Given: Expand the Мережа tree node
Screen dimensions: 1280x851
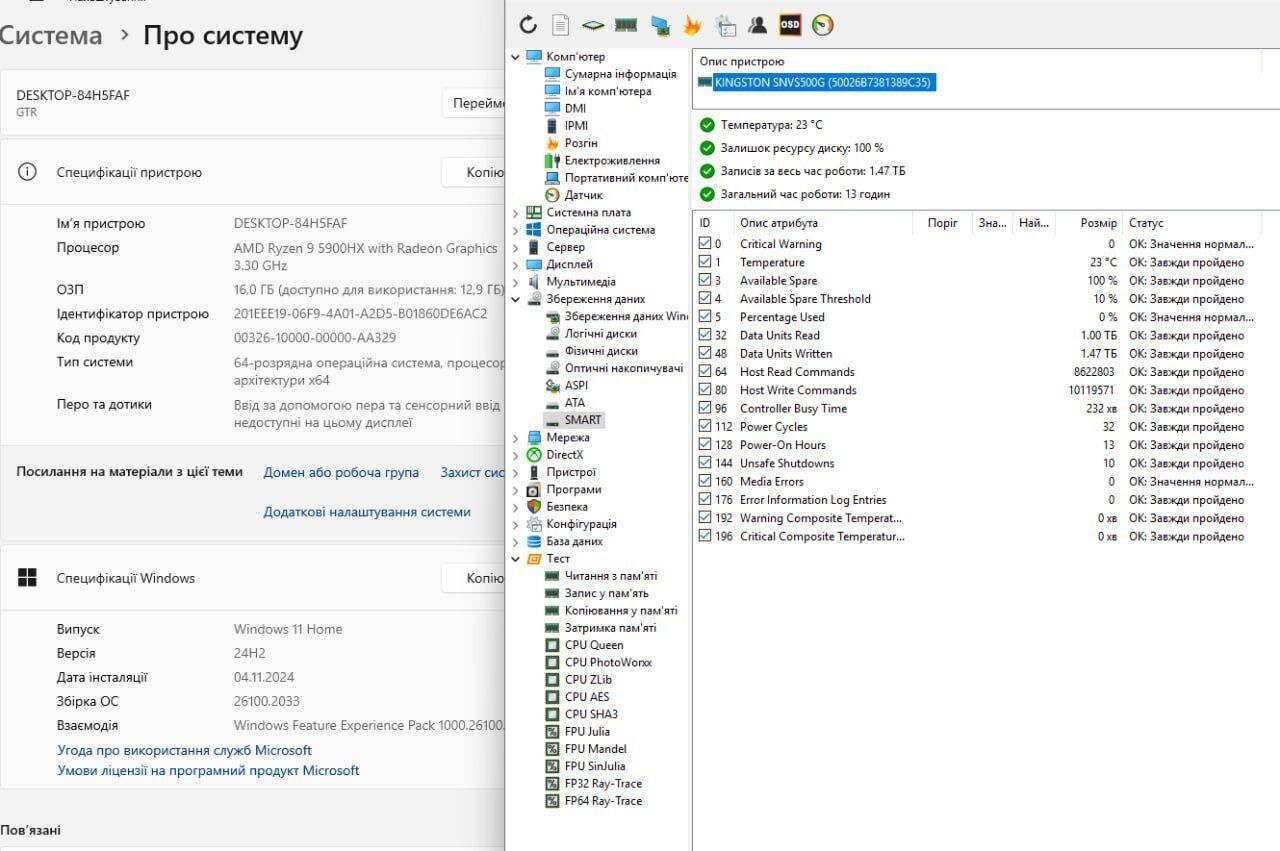Looking at the screenshot, I should coord(516,438).
